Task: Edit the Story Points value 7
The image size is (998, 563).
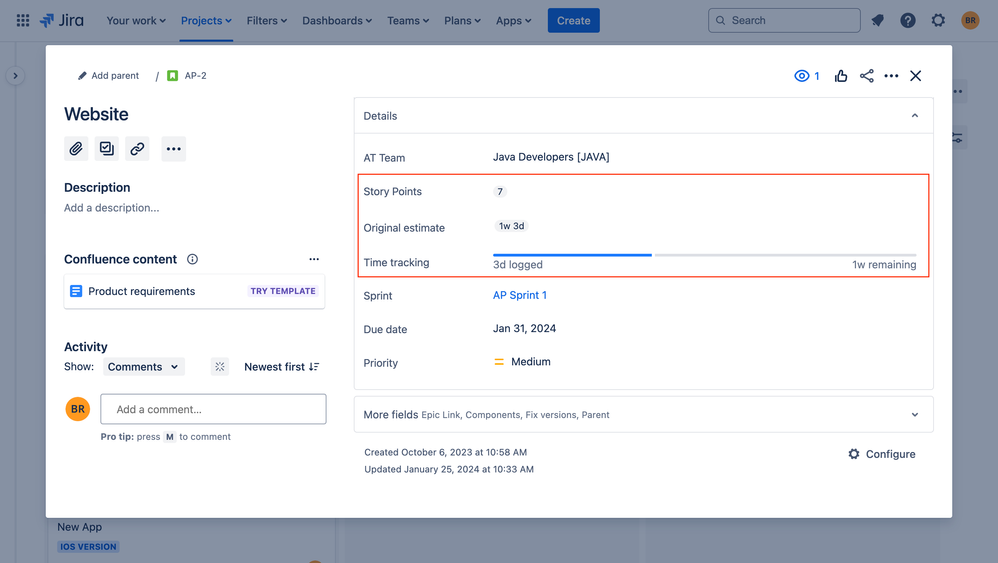Action: tap(500, 191)
